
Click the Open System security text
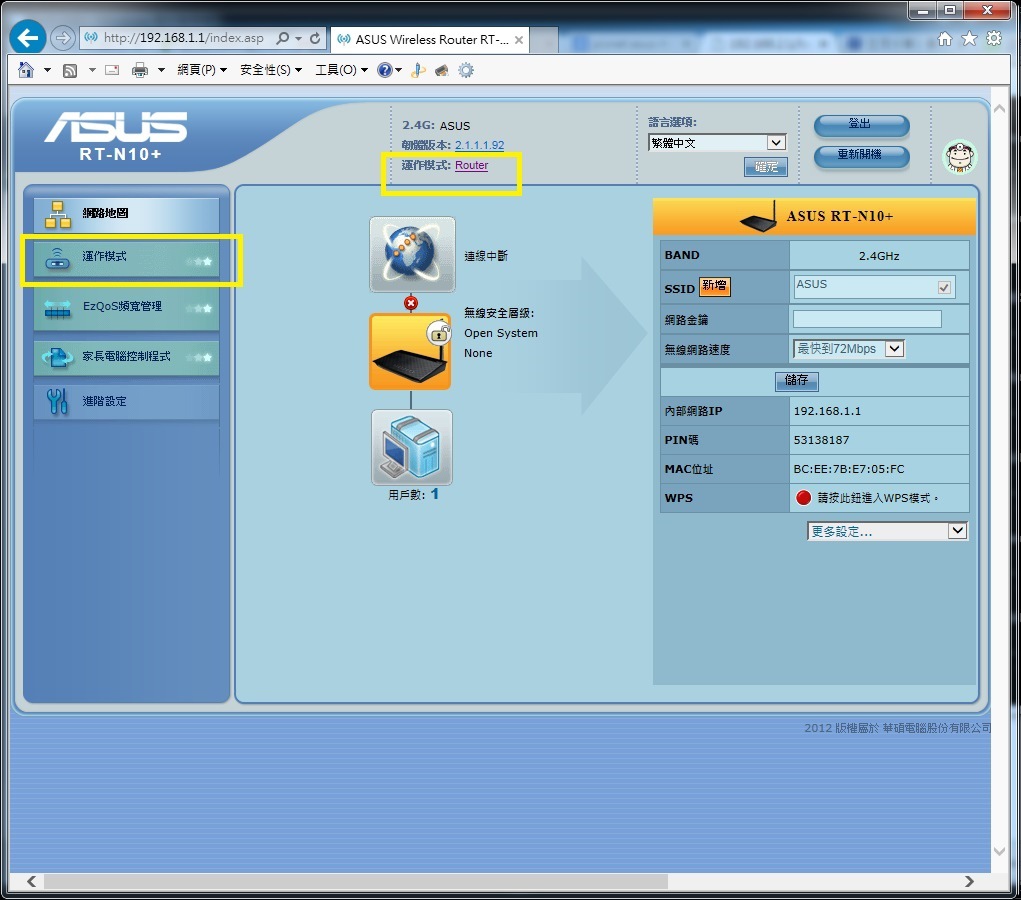pyautogui.click(x=501, y=333)
